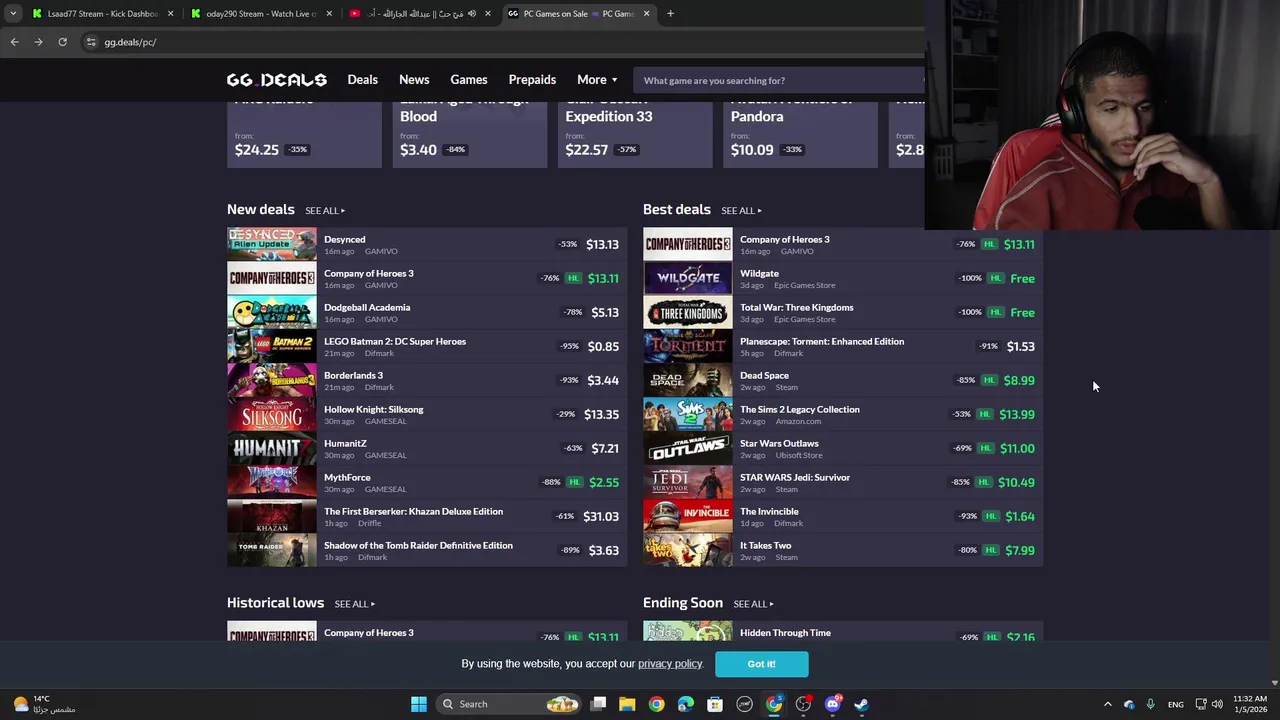The height and width of the screenshot is (720, 1280).
Task: Open Discord from taskbar
Action: 833,704
